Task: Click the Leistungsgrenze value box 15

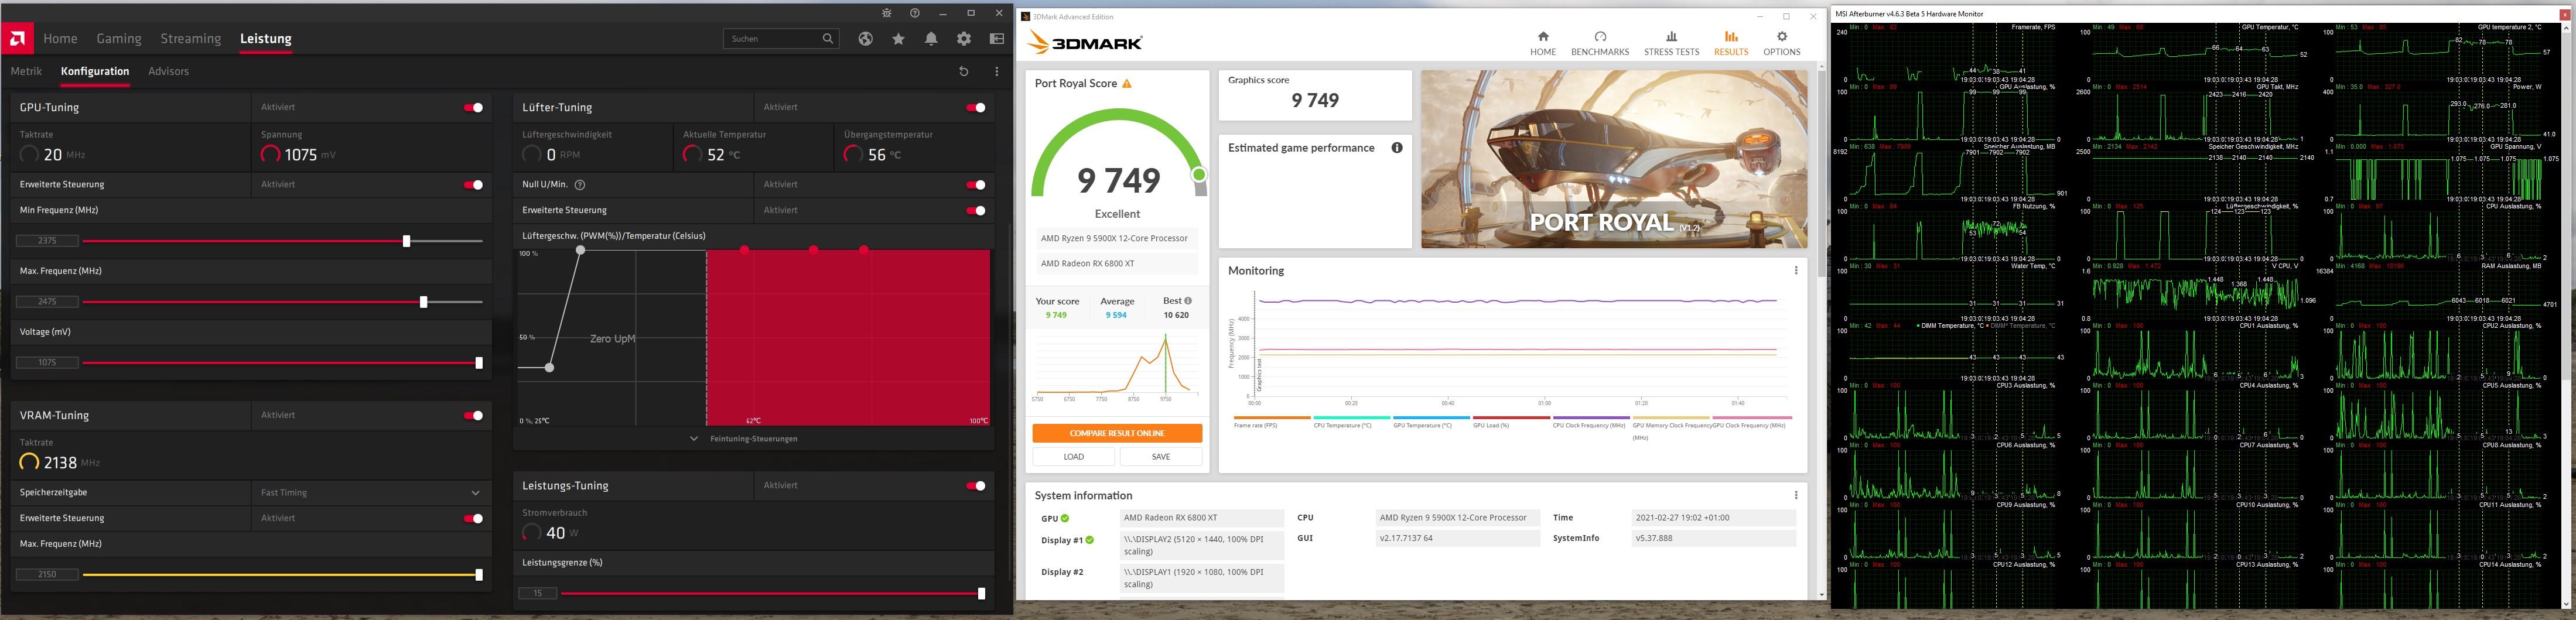Action: point(537,594)
